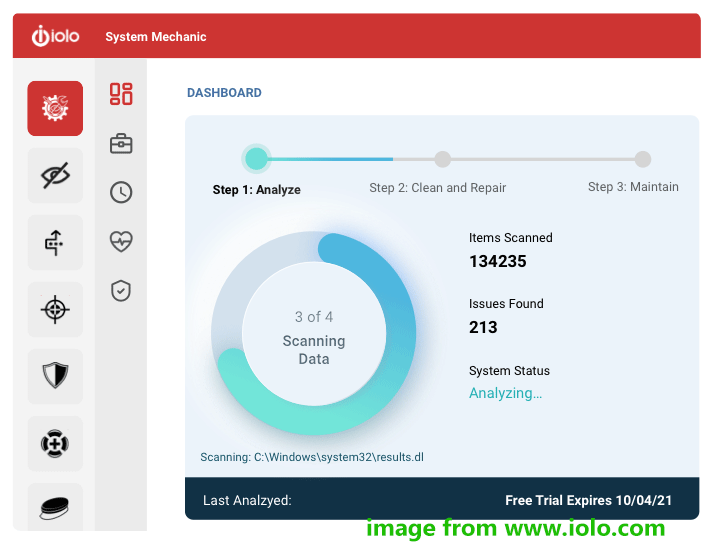The height and width of the screenshot is (543, 713).
Task: Click the 'Analyzing...' system status text
Action: coord(505,393)
